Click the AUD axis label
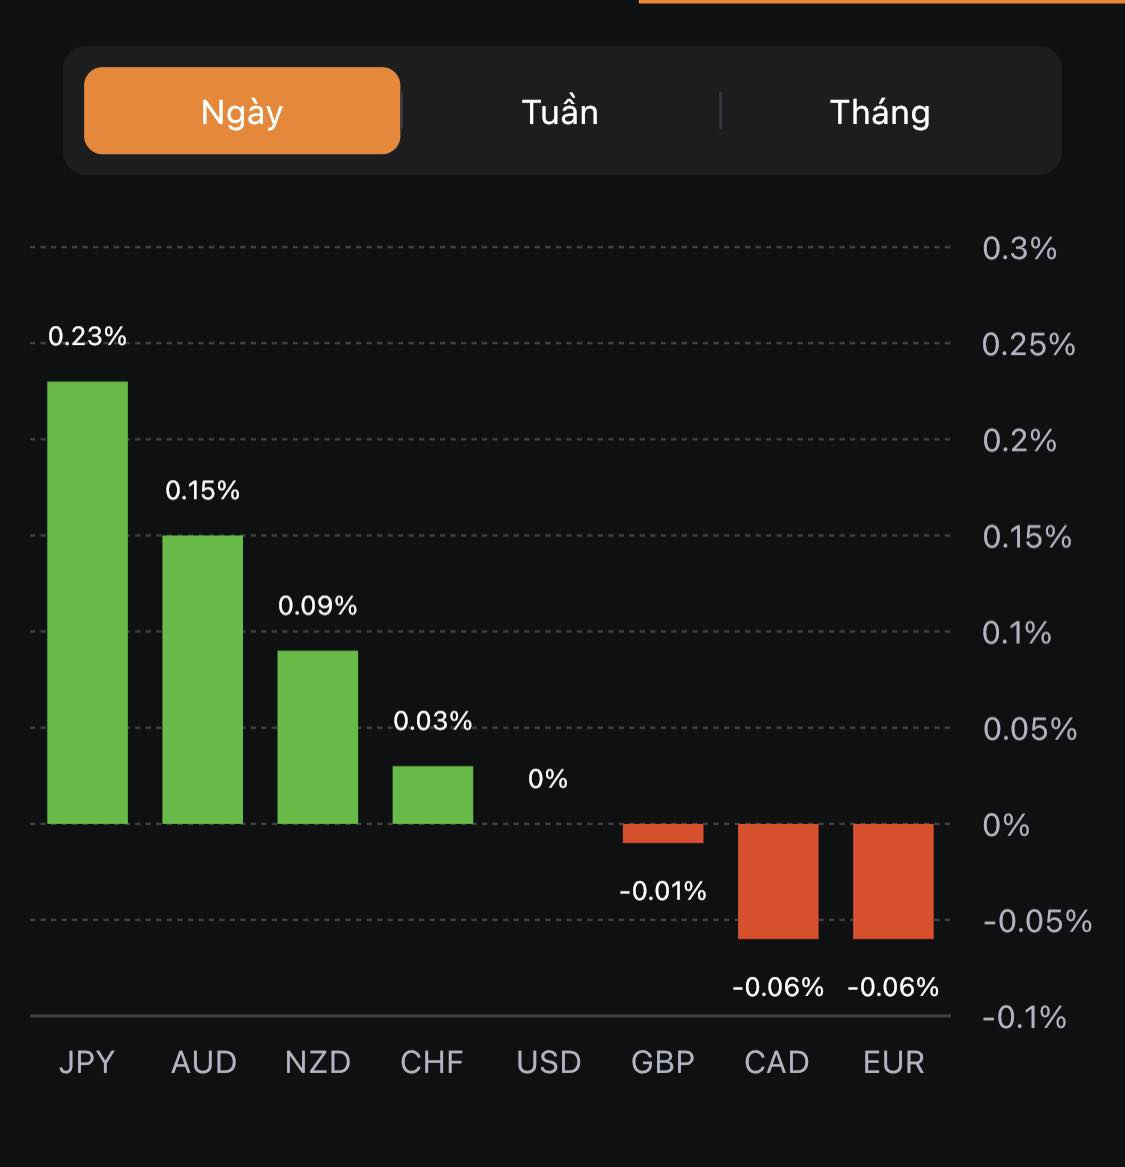The height and width of the screenshot is (1167, 1125). point(204,1062)
